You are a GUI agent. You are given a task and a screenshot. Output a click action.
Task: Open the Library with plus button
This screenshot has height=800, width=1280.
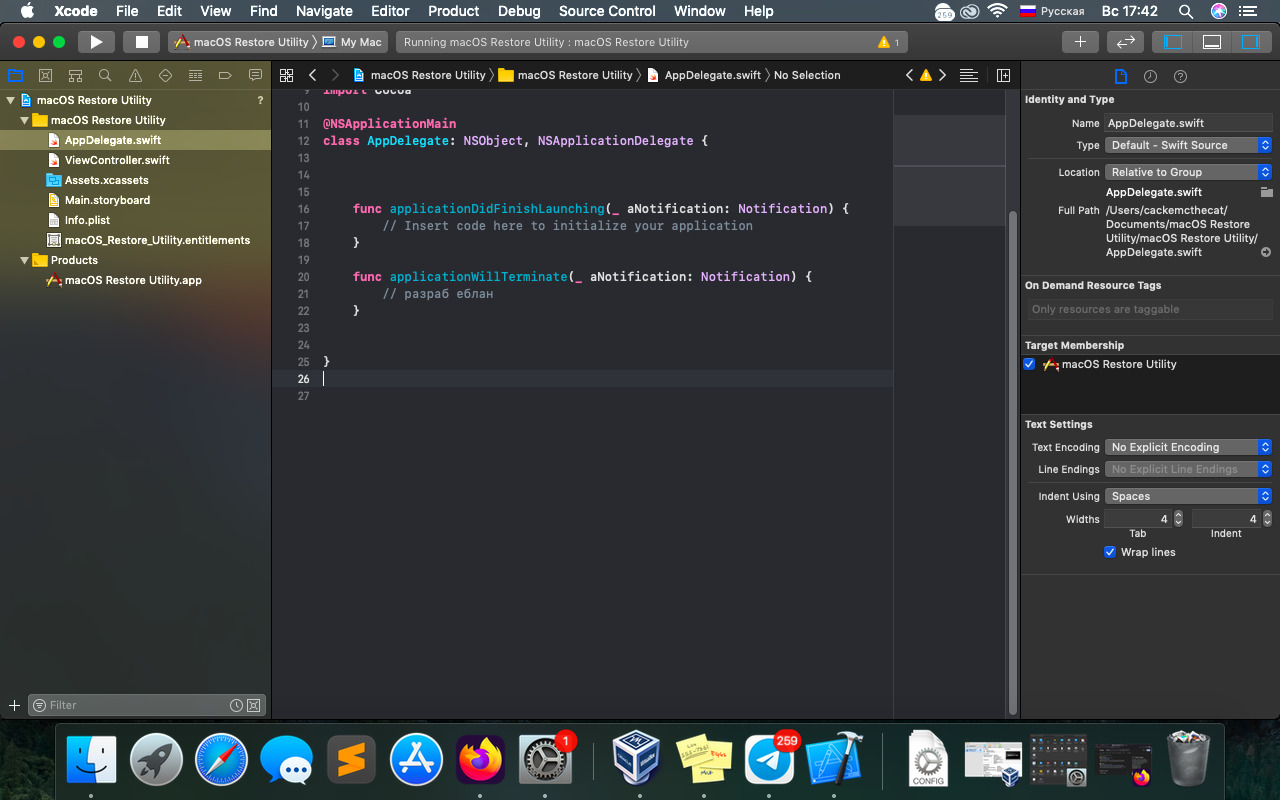(x=1079, y=42)
